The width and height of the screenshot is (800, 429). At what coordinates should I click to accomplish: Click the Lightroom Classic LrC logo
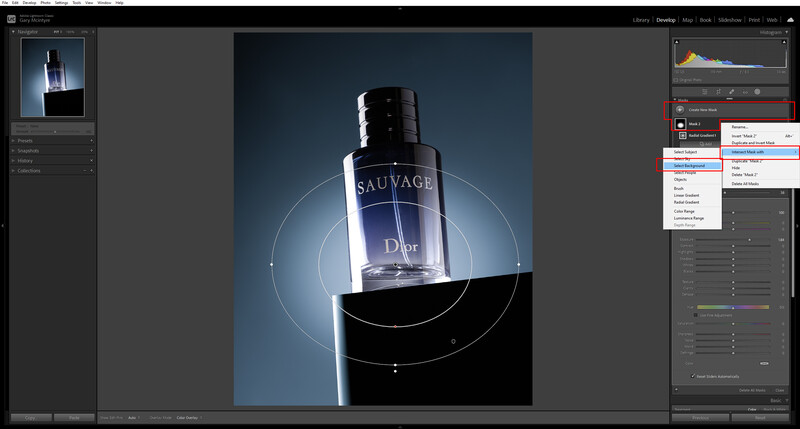coord(11,19)
